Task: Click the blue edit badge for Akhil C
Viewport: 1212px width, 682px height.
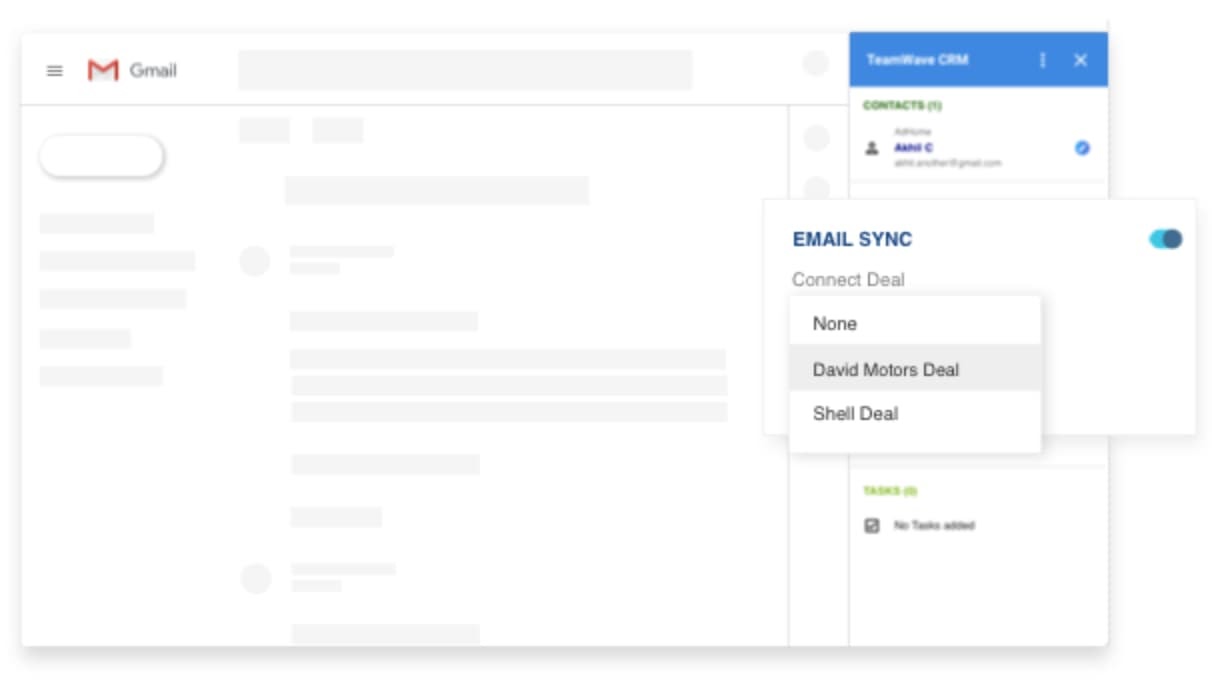Action: point(1082,148)
